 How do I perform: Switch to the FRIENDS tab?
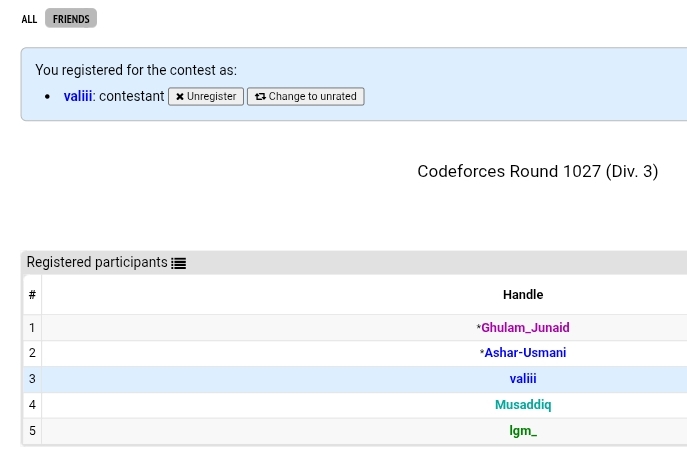(71, 19)
